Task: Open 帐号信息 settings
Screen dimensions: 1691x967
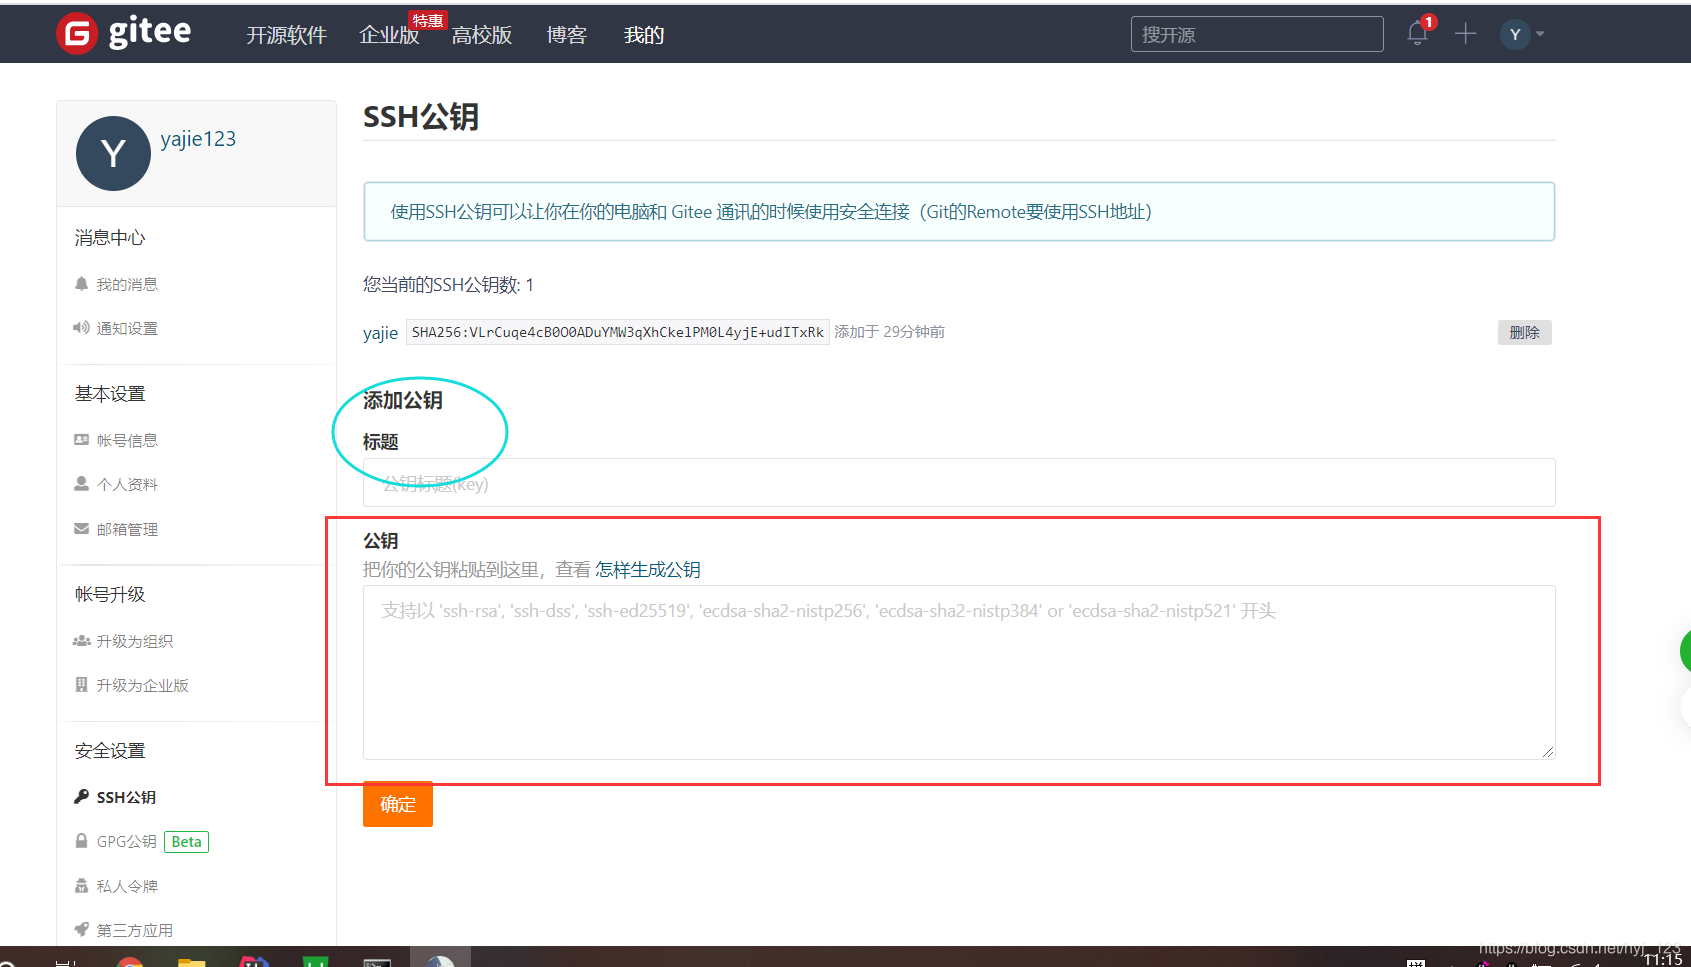Action: pos(127,440)
